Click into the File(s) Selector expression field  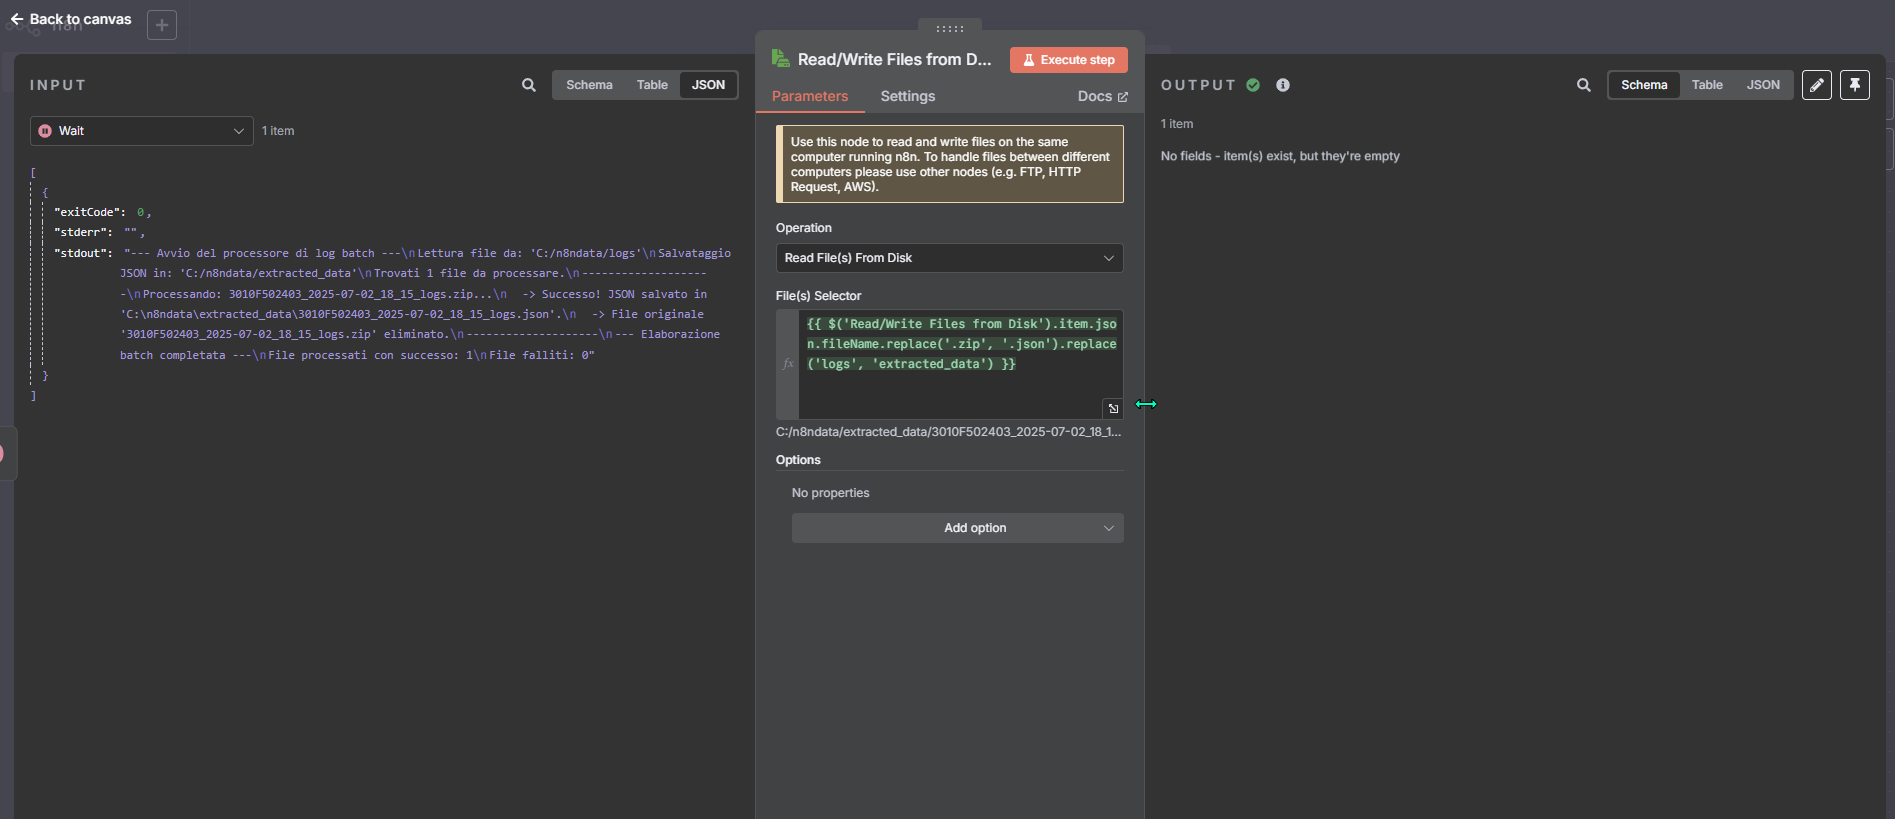tap(960, 364)
